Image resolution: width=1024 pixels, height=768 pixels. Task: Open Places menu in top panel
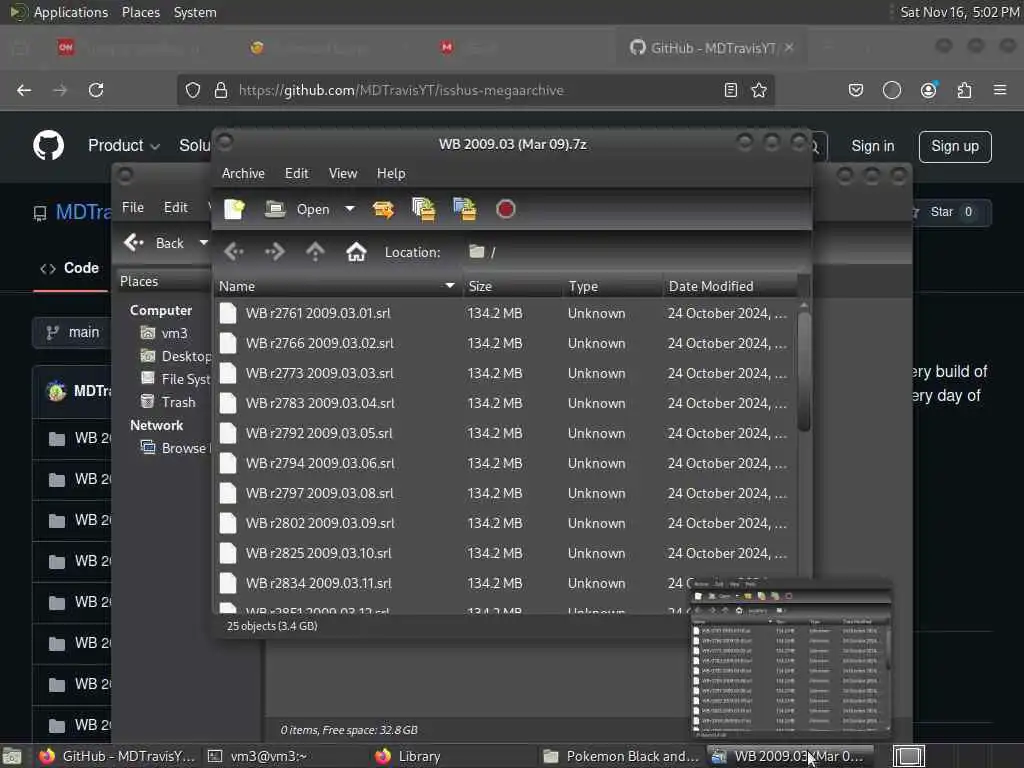pos(140,12)
